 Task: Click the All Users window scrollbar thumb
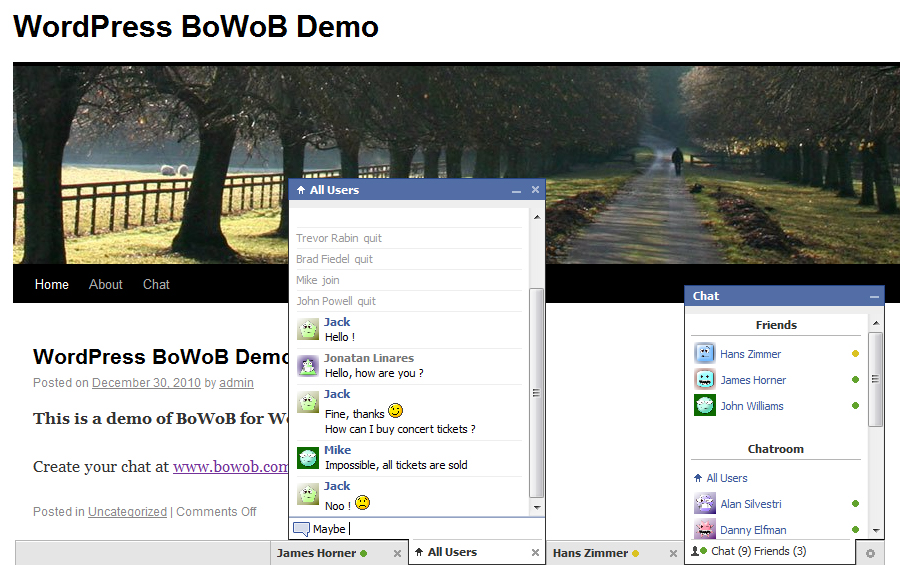click(x=536, y=393)
